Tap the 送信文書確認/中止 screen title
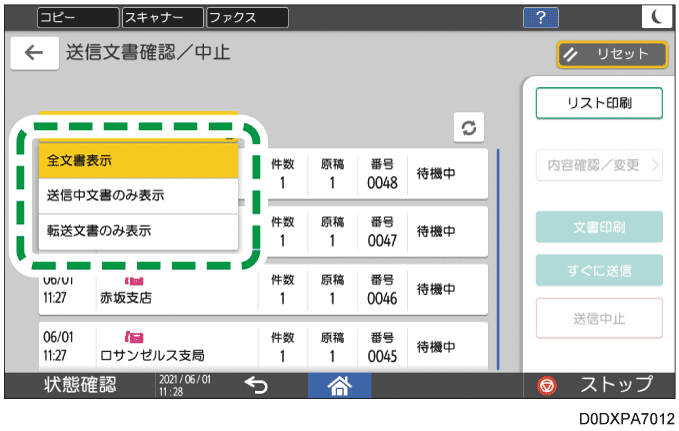Image resolution: width=679 pixels, height=431 pixels. pos(148,53)
